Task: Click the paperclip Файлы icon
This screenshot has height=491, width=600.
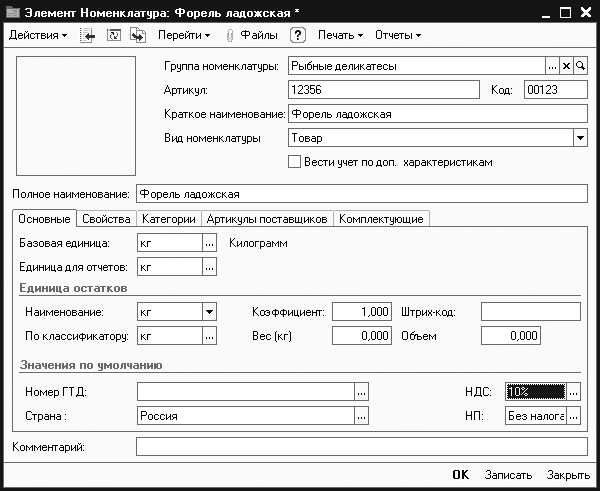Action: [230, 36]
